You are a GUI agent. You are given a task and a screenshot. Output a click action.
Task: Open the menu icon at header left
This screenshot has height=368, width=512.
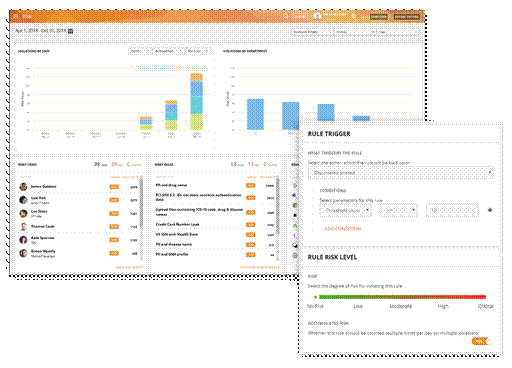pyautogui.click(x=15, y=16)
